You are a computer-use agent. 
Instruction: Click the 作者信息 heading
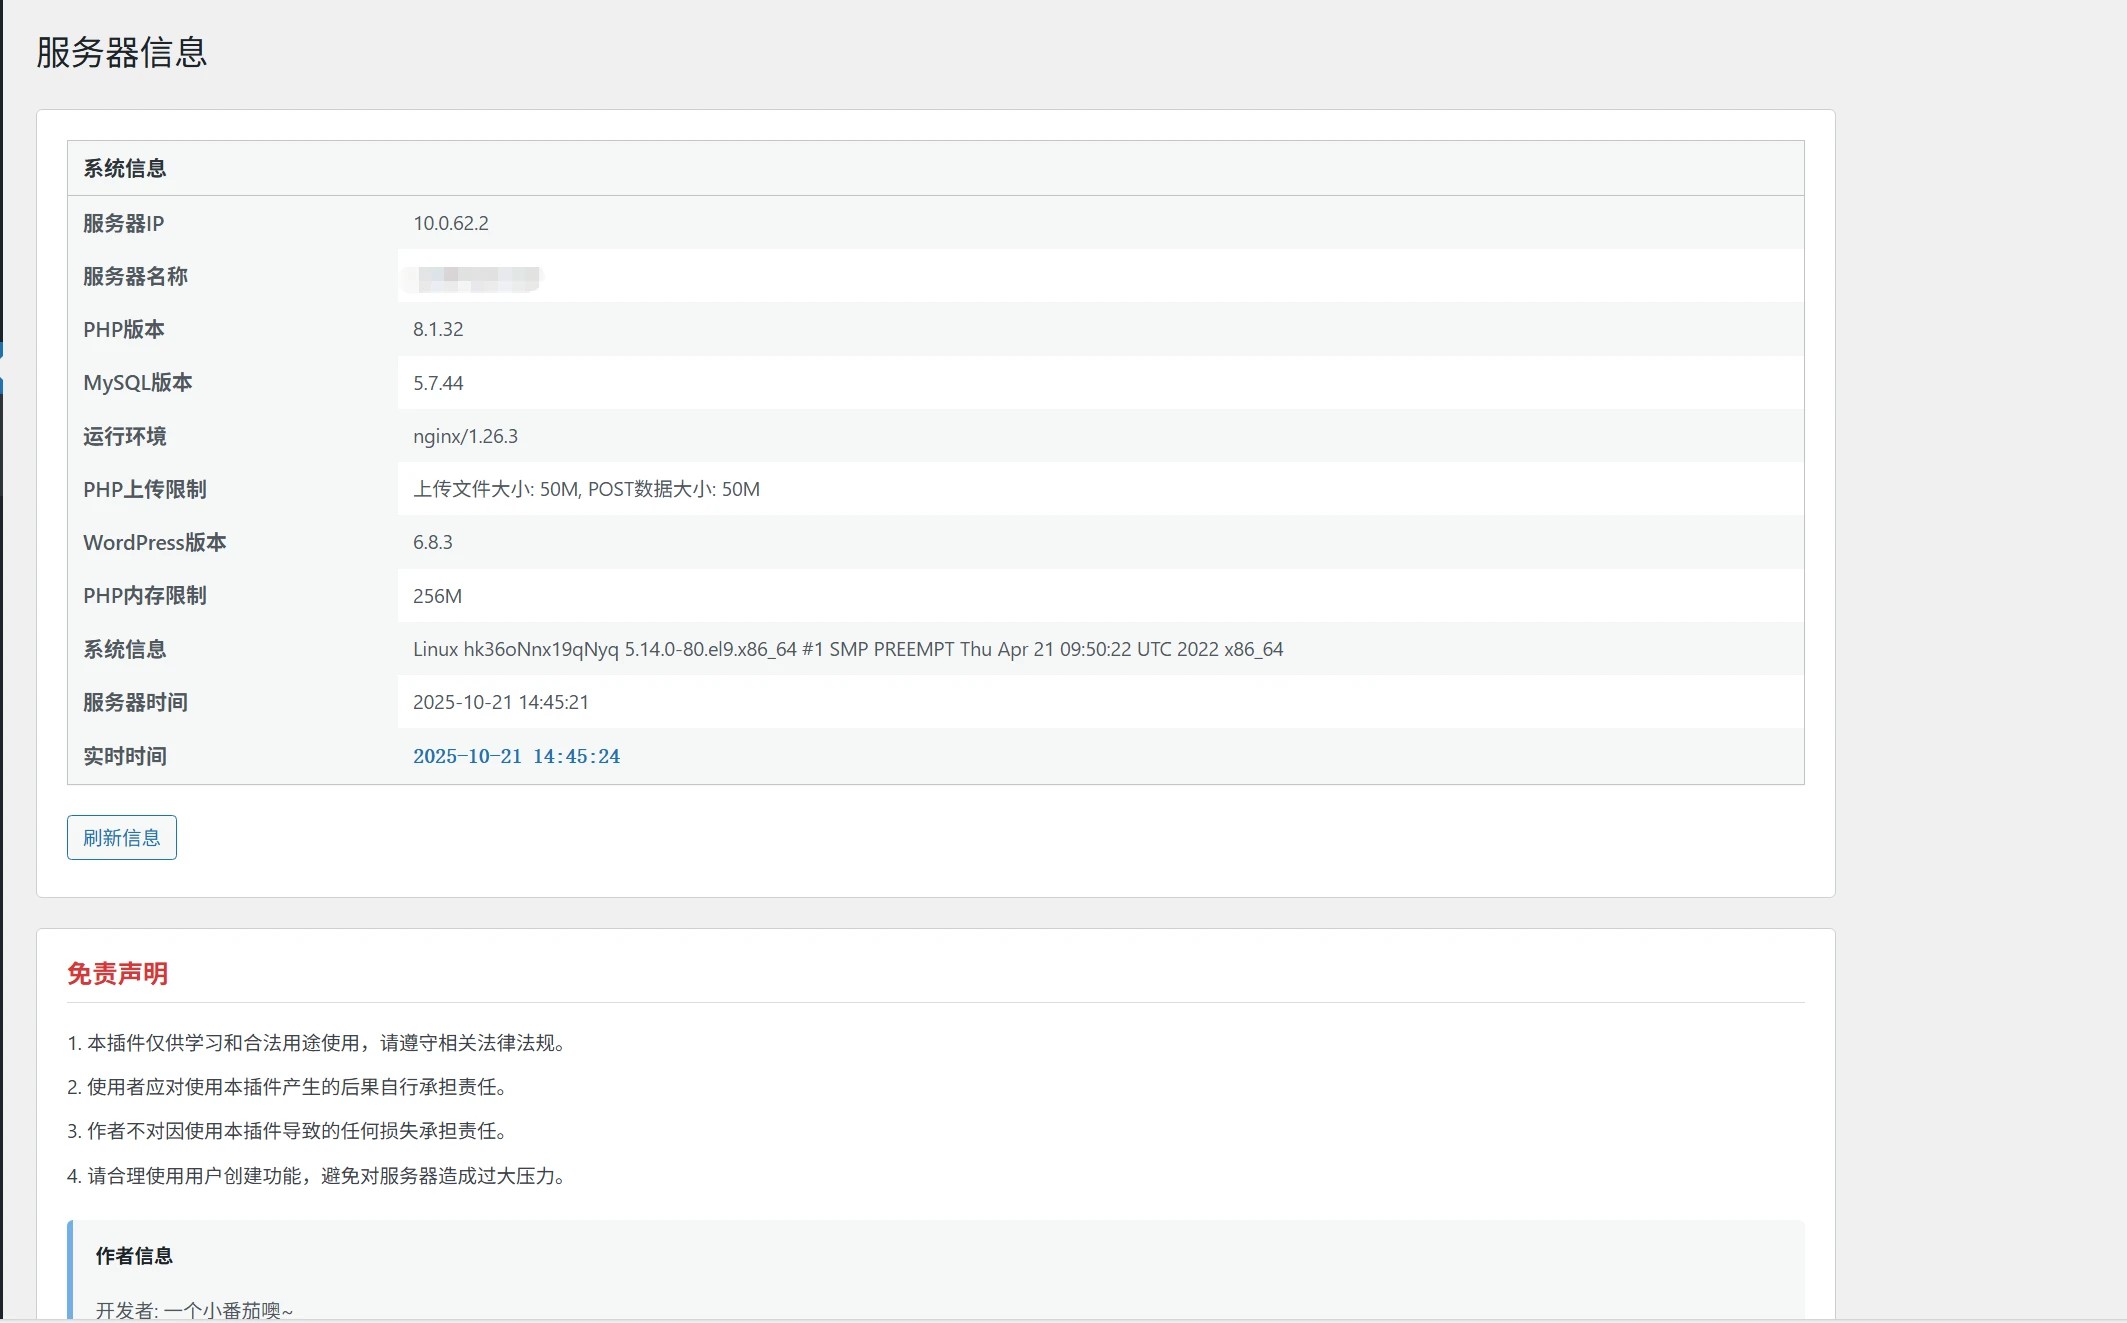click(134, 1256)
